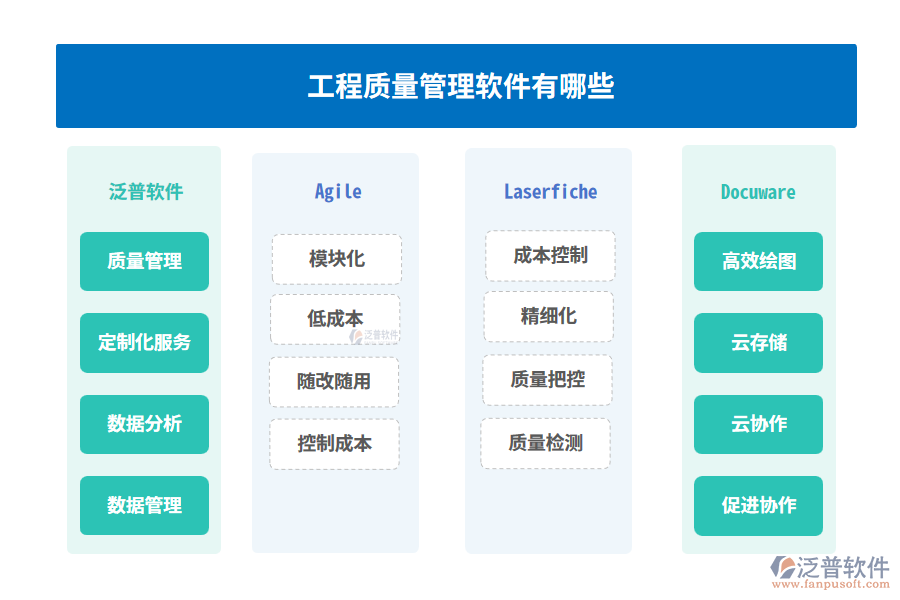The width and height of the screenshot is (900, 600).
Task: Select the 质量管理 tag under 泛普软件
Action: (144, 261)
